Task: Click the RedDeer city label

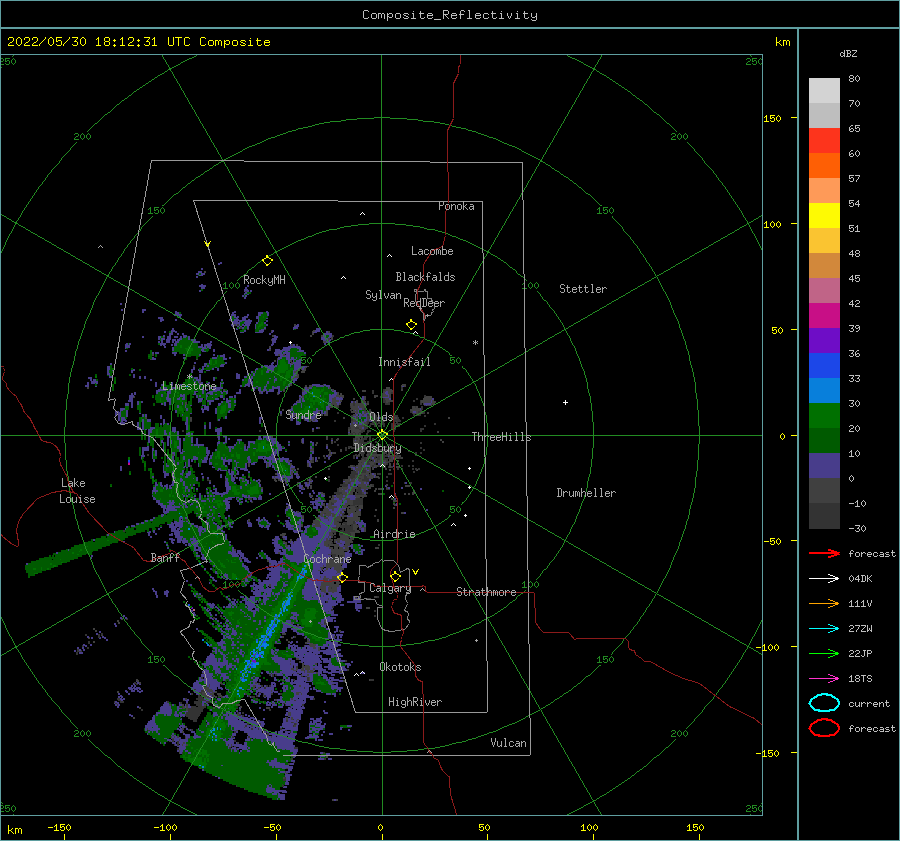Action: coord(424,303)
